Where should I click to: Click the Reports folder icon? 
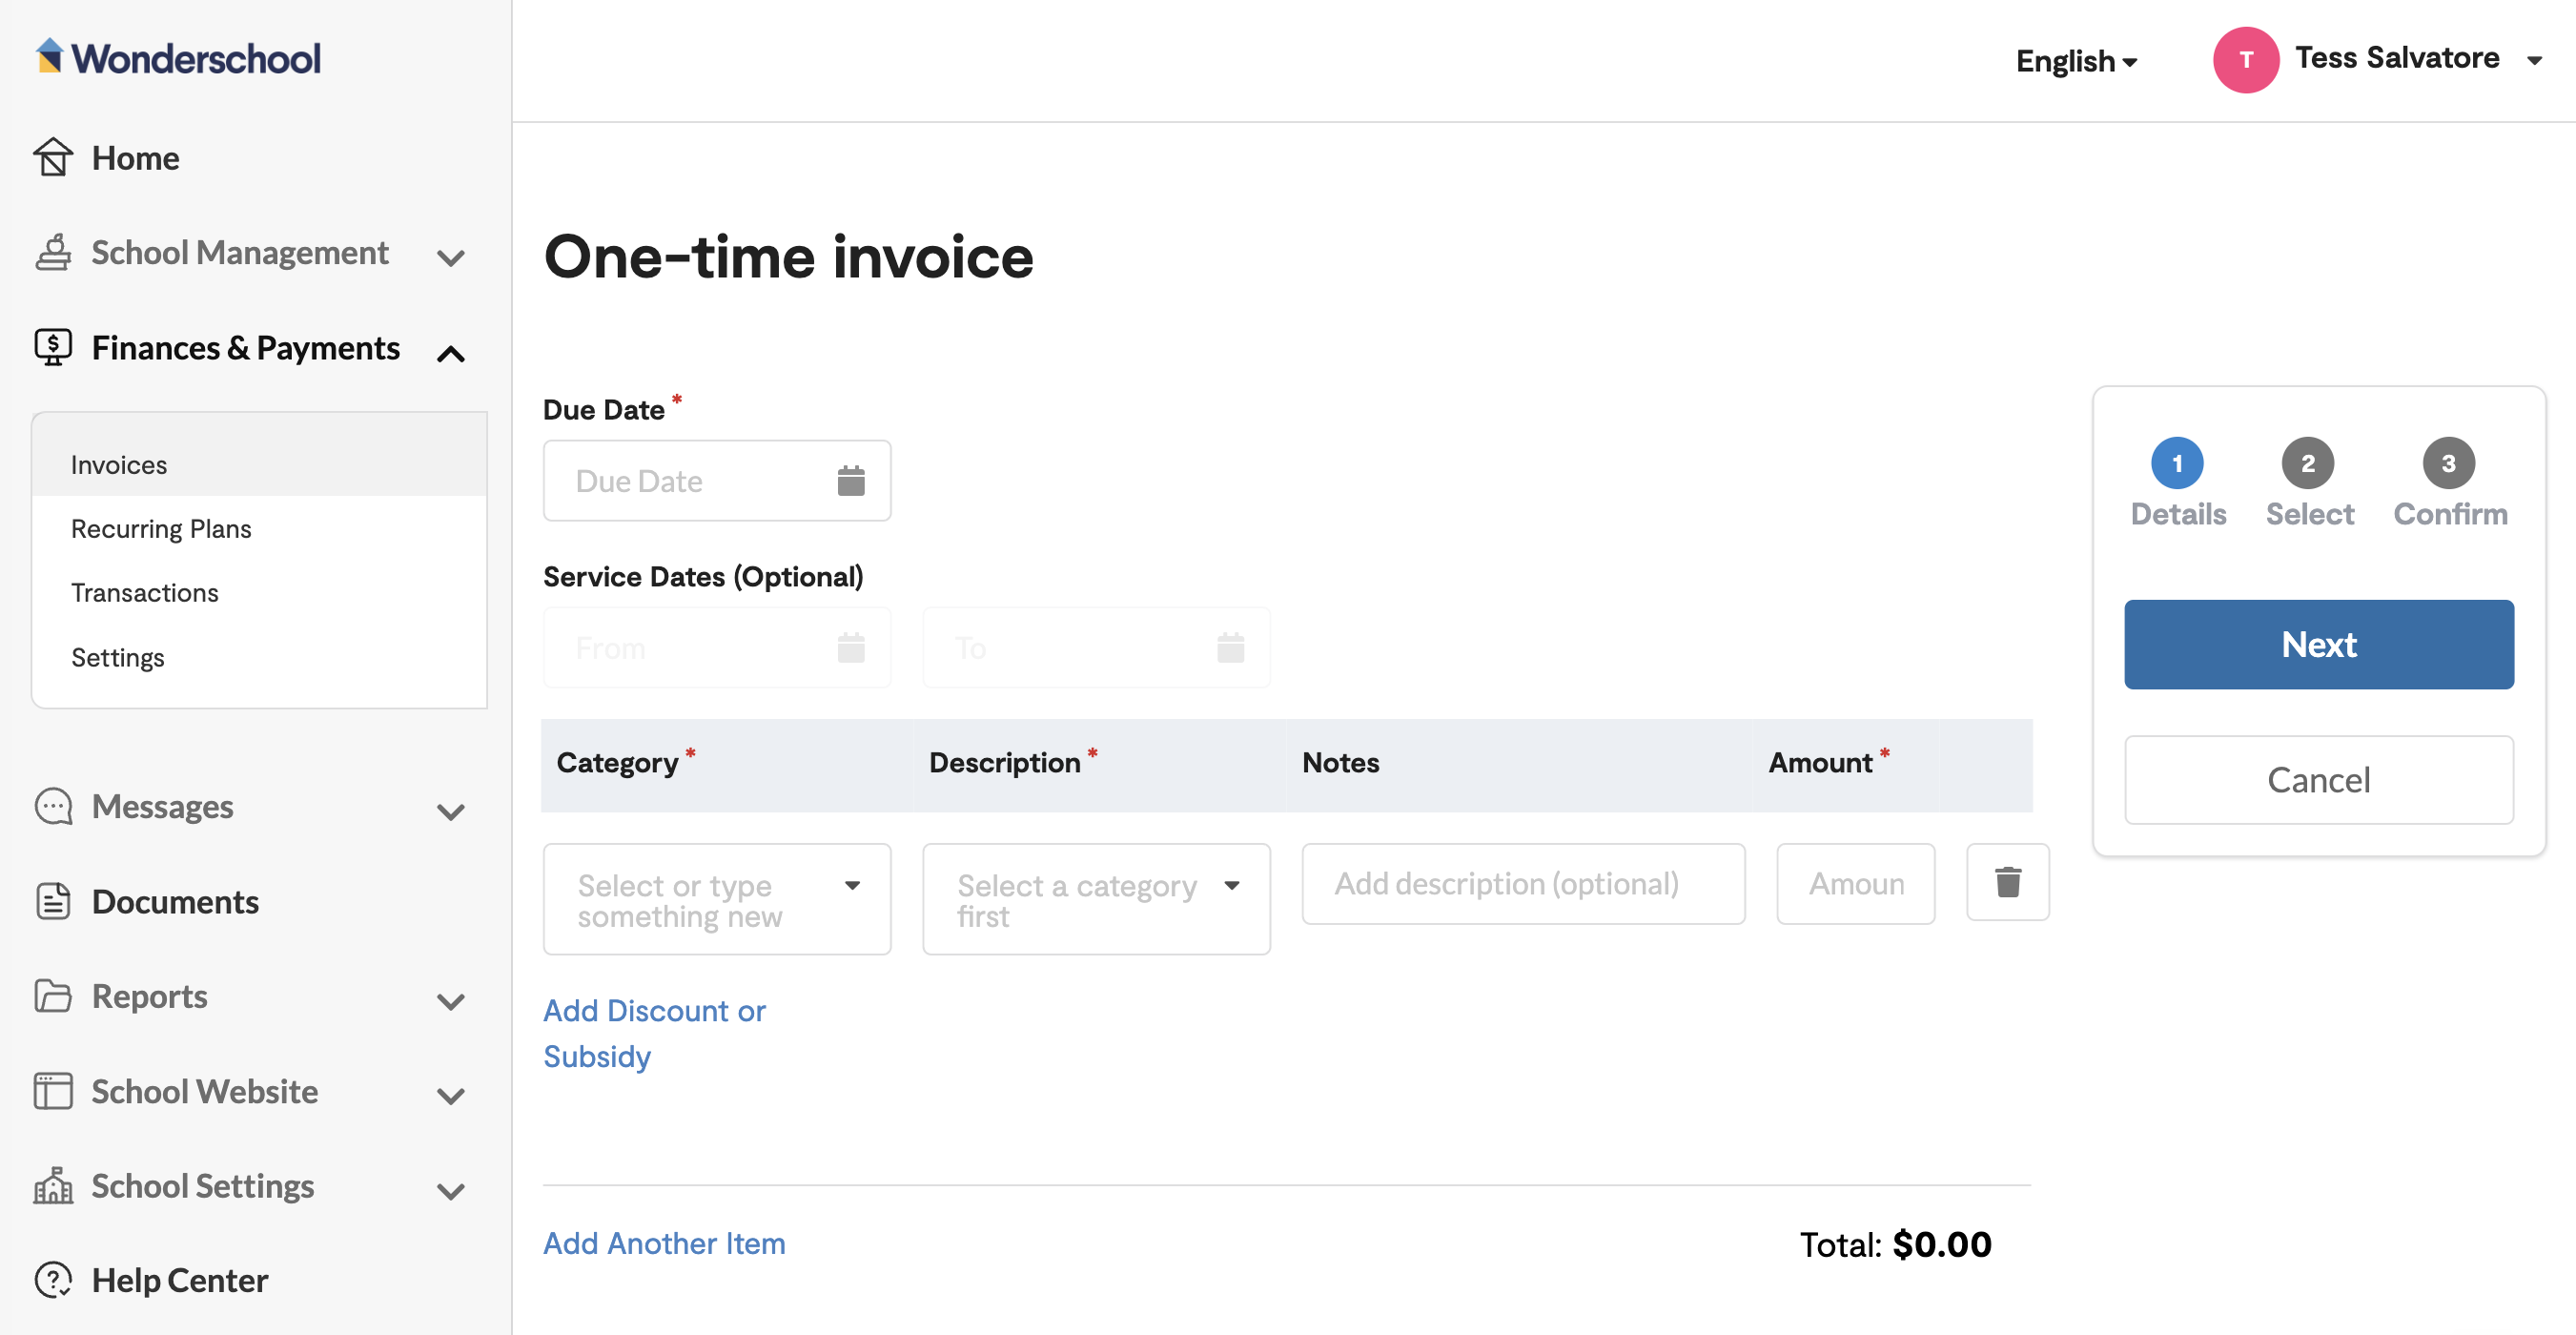(53, 996)
